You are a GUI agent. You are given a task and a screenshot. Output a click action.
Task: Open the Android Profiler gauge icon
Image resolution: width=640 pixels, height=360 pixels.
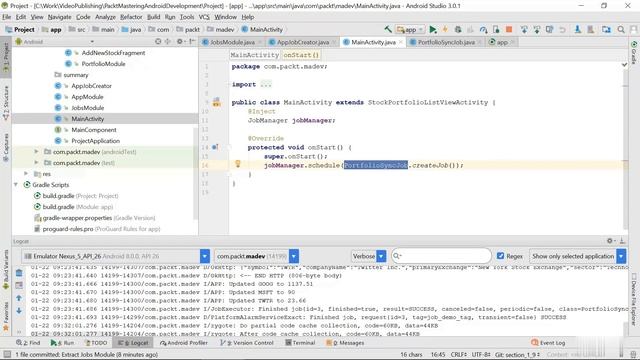(x=483, y=29)
